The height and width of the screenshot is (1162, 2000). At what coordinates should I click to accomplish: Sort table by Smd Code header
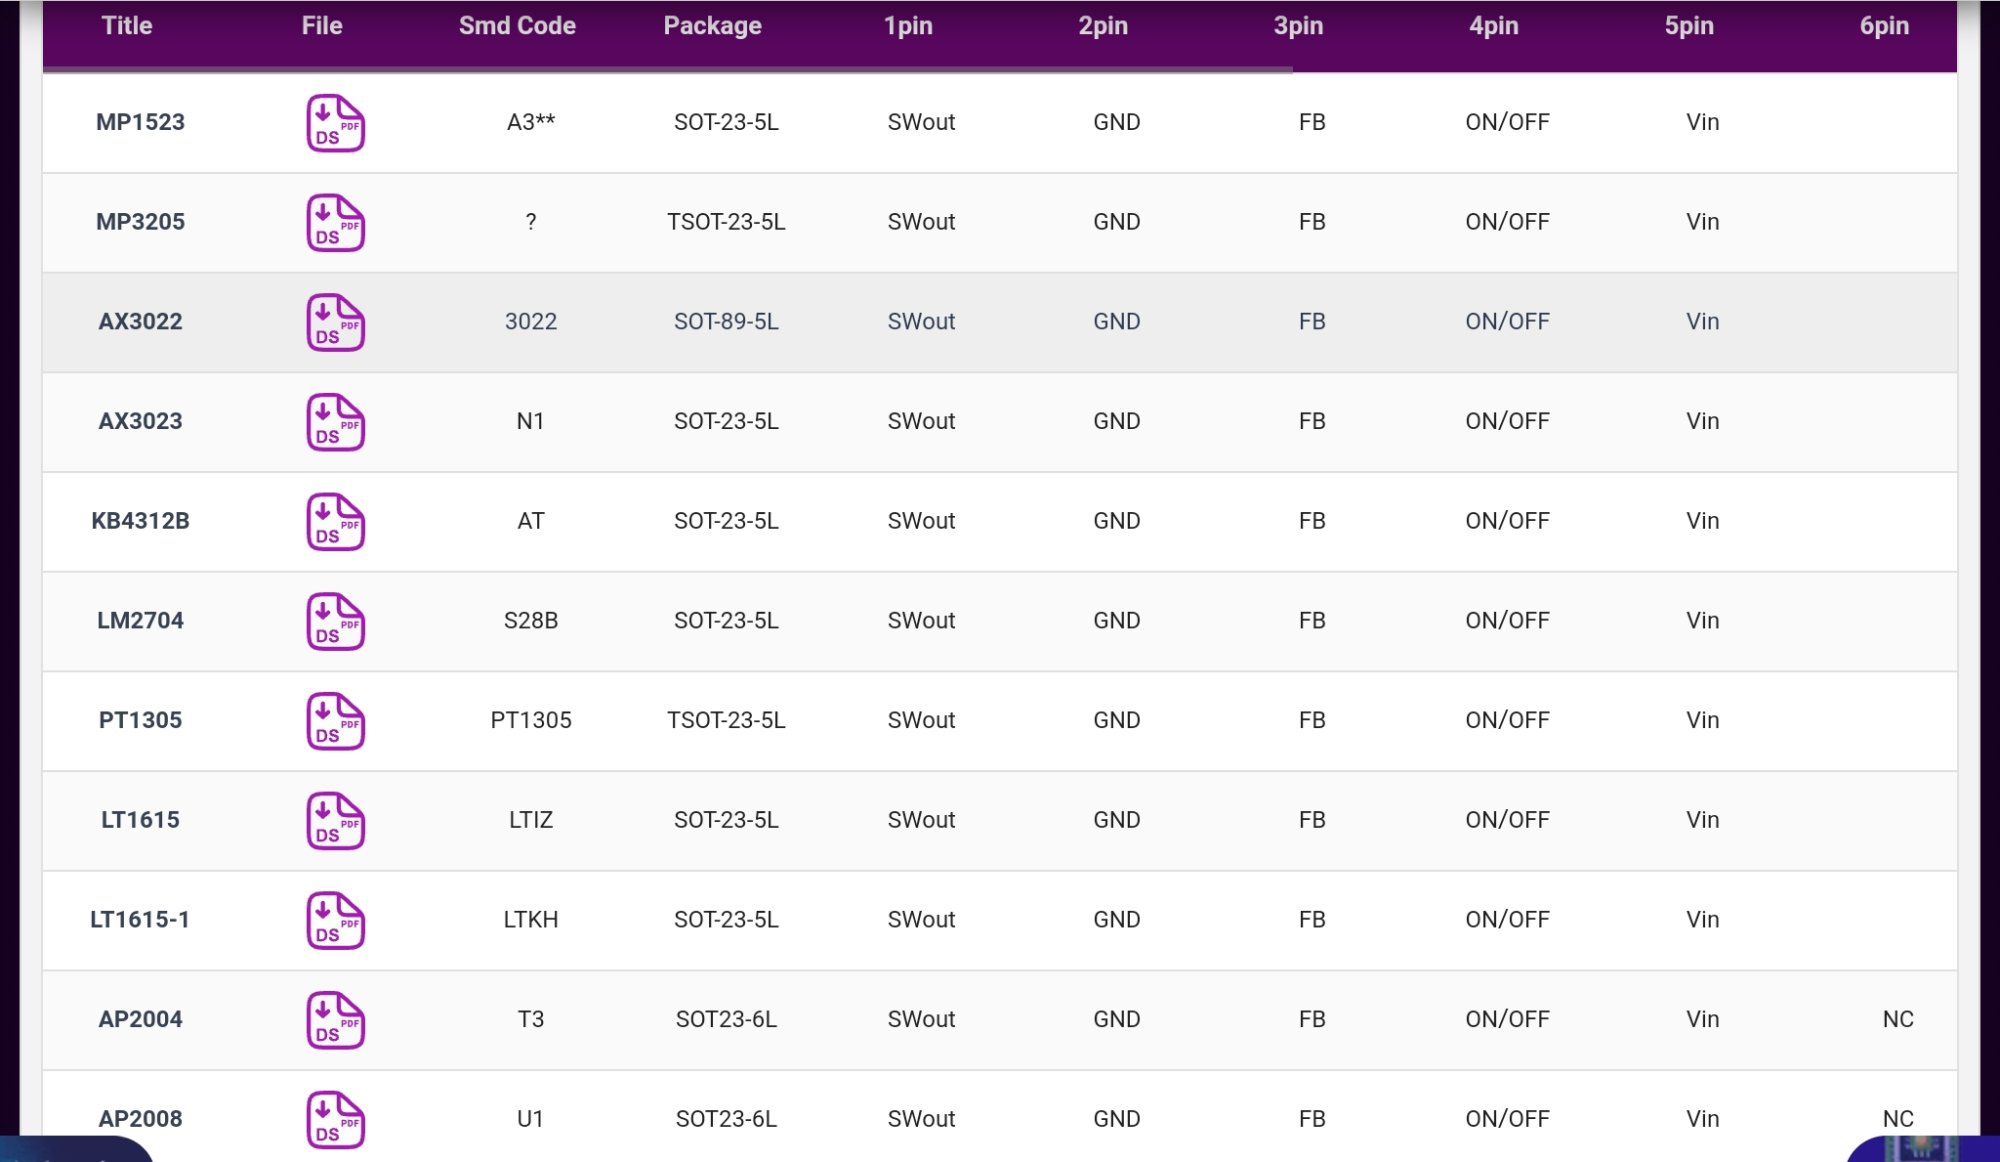pyautogui.click(x=517, y=26)
